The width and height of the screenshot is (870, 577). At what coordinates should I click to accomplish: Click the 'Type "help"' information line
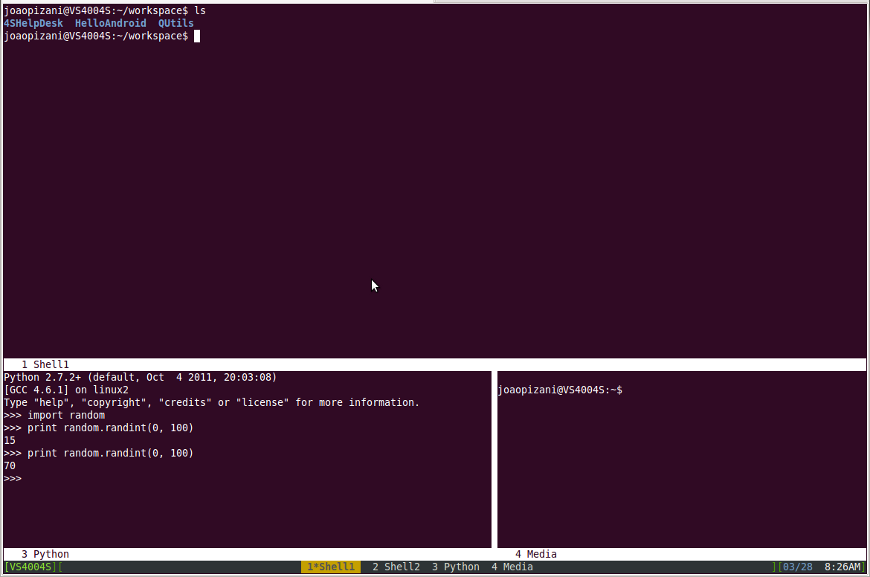pyautogui.click(x=211, y=402)
